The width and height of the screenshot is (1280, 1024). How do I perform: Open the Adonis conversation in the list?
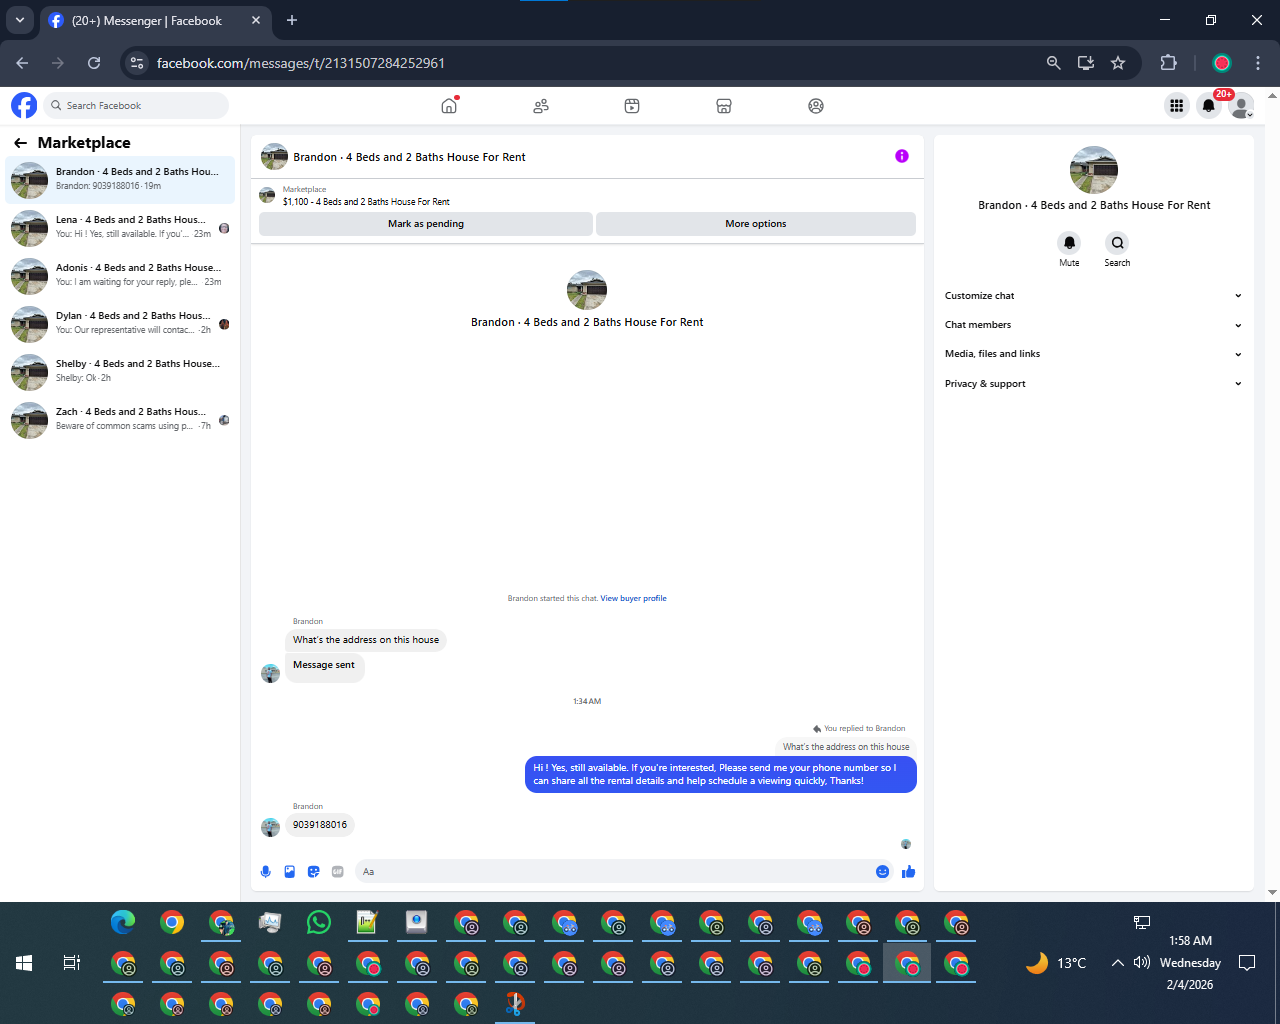[120, 276]
